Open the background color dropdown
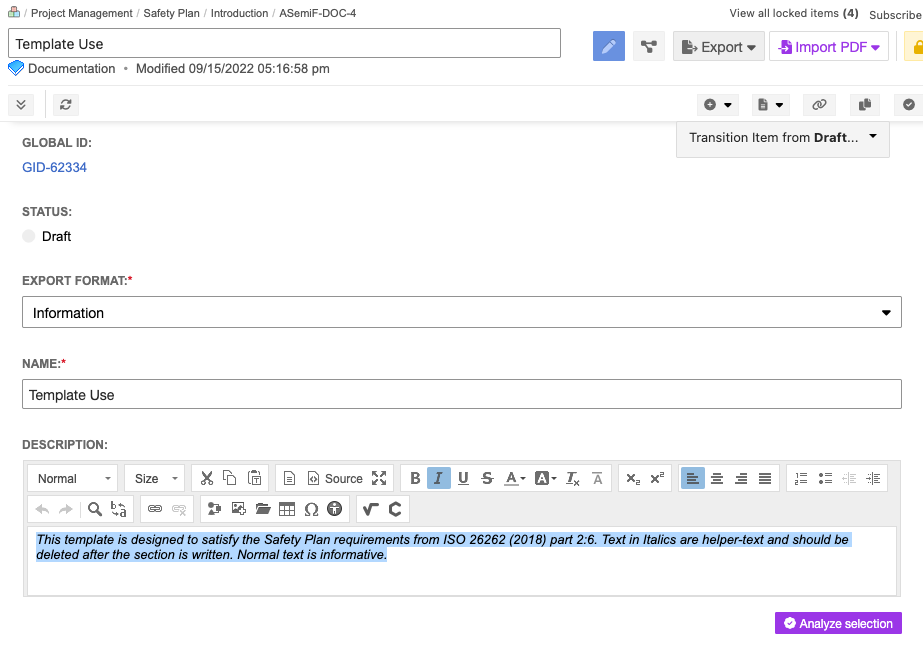The width and height of the screenshot is (923, 647). [x=545, y=479]
